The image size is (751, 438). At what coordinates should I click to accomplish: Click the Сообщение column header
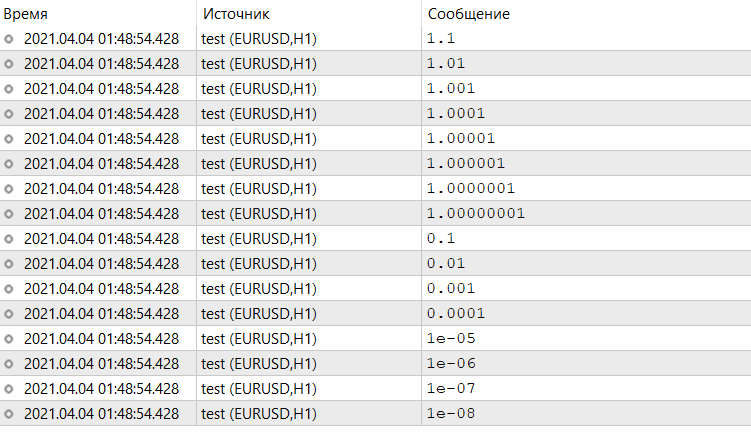468,15
